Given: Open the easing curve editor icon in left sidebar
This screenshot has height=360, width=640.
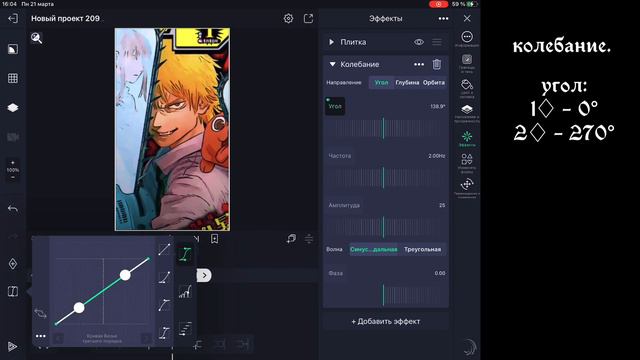Looking at the screenshot, I should tap(13, 291).
